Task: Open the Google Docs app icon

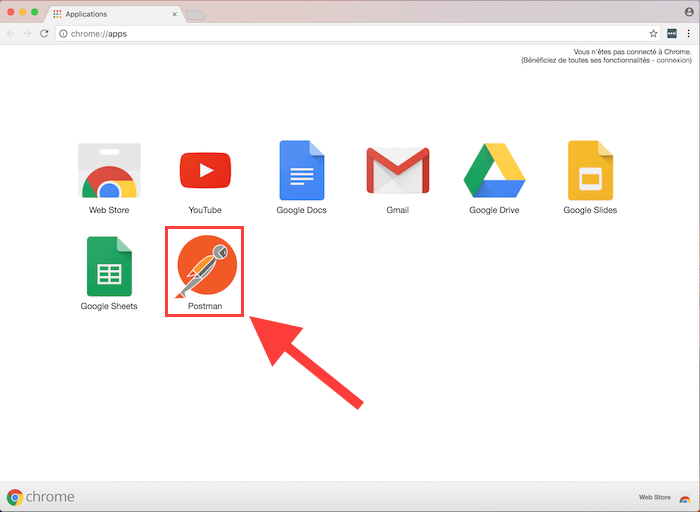Action: click(x=302, y=171)
